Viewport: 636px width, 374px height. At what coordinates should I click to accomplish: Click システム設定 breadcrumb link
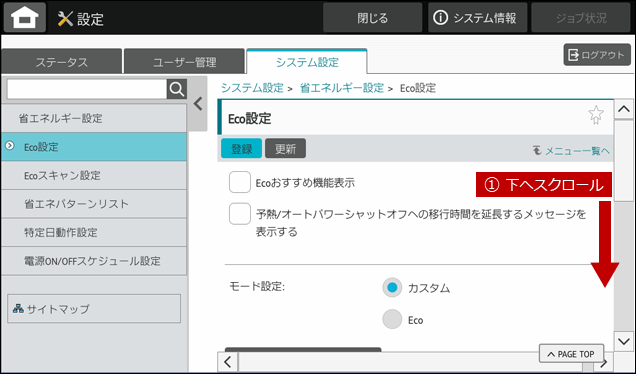pyautogui.click(x=252, y=88)
